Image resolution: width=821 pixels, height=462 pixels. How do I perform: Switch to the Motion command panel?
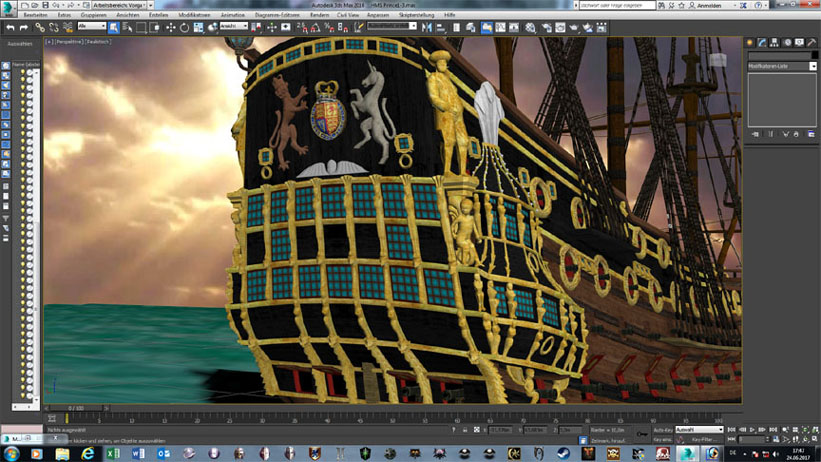click(x=787, y=42)
